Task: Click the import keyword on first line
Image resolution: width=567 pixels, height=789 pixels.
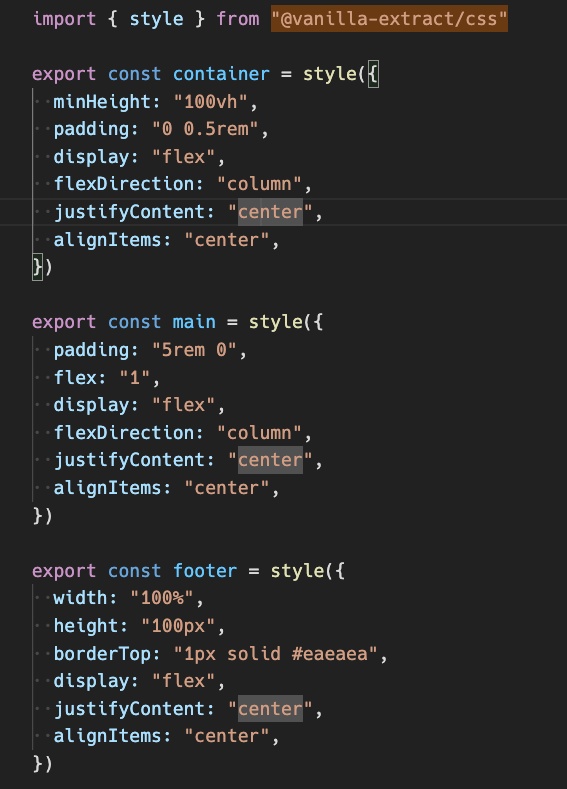Action: (64, 19)
